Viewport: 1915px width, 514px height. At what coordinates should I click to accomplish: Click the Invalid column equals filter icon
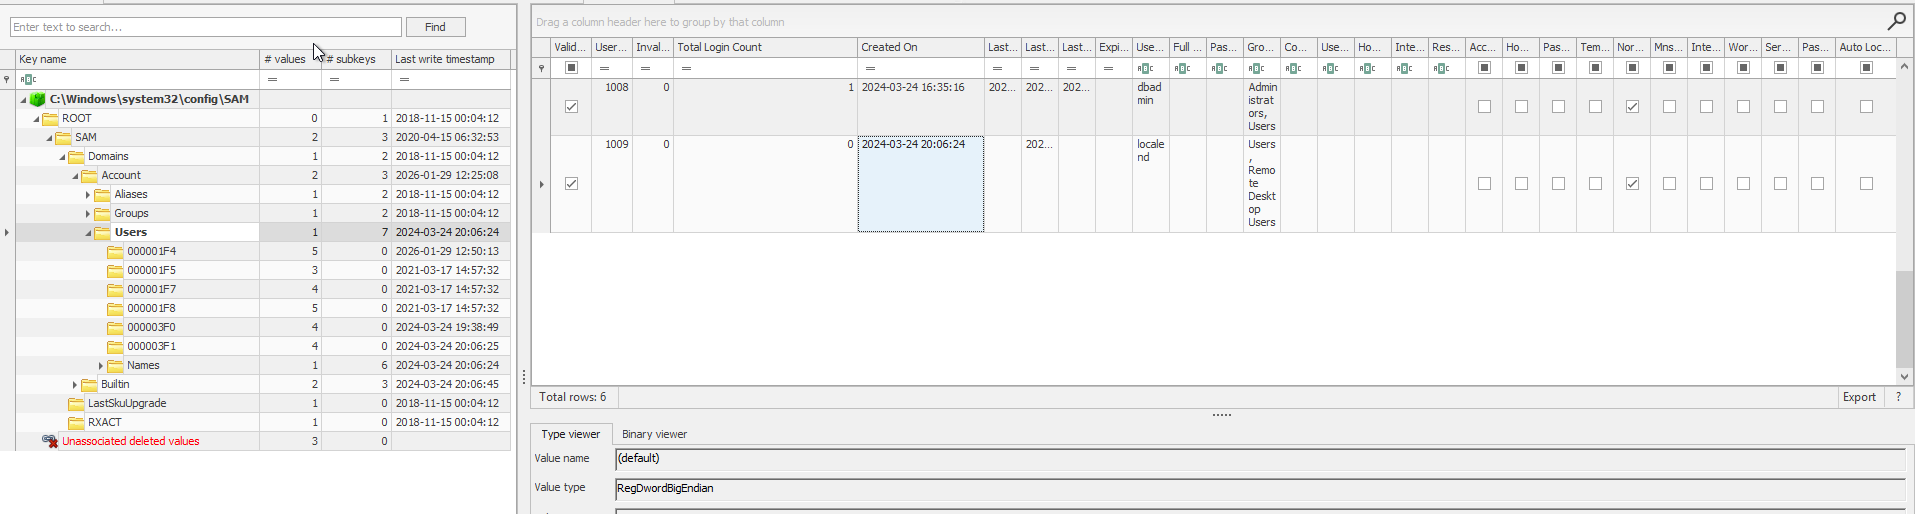(x=645, y=68)
